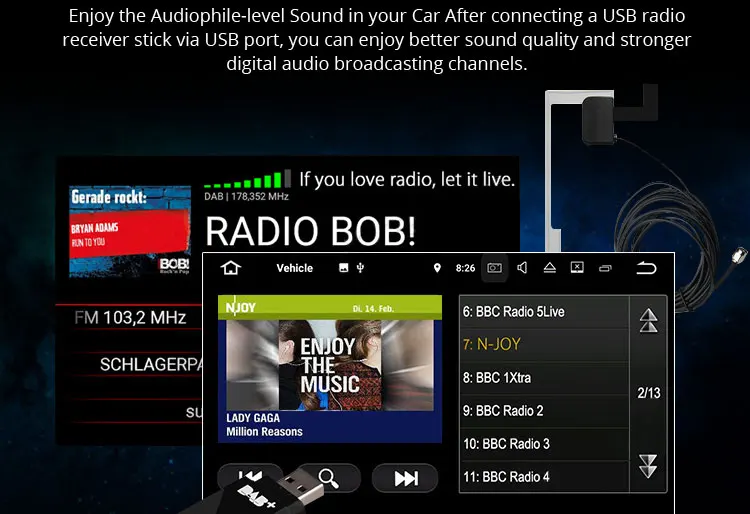Open the recent apps icon
This screenshot has width=750, height=514.
605,268
